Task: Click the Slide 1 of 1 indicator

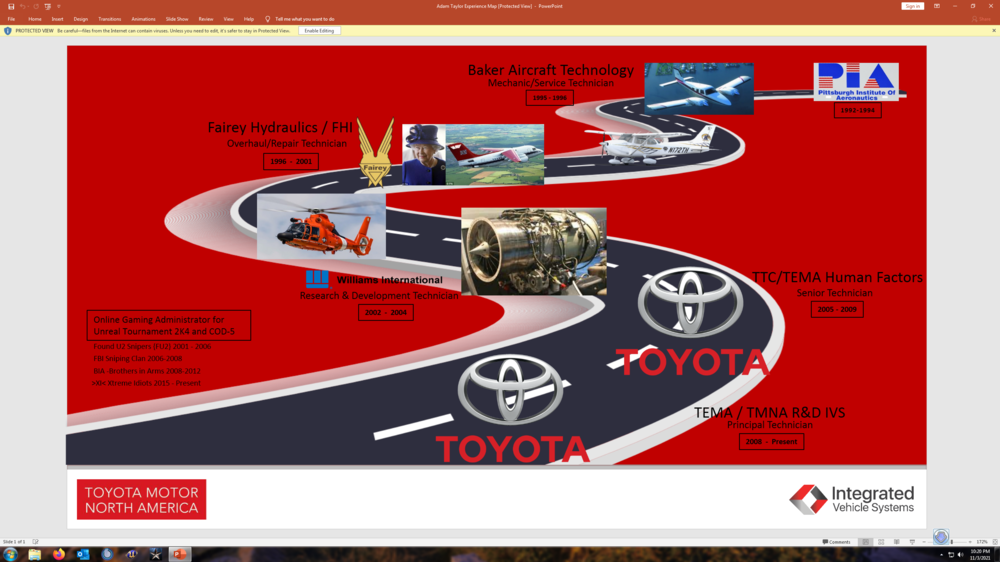Action: point(13,542)
